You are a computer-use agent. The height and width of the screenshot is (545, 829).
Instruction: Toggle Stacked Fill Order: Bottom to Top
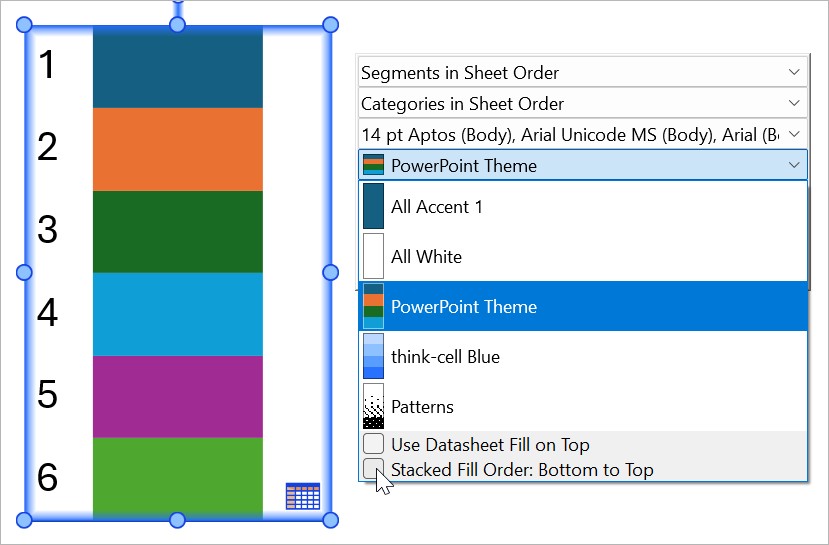point(373,468)
